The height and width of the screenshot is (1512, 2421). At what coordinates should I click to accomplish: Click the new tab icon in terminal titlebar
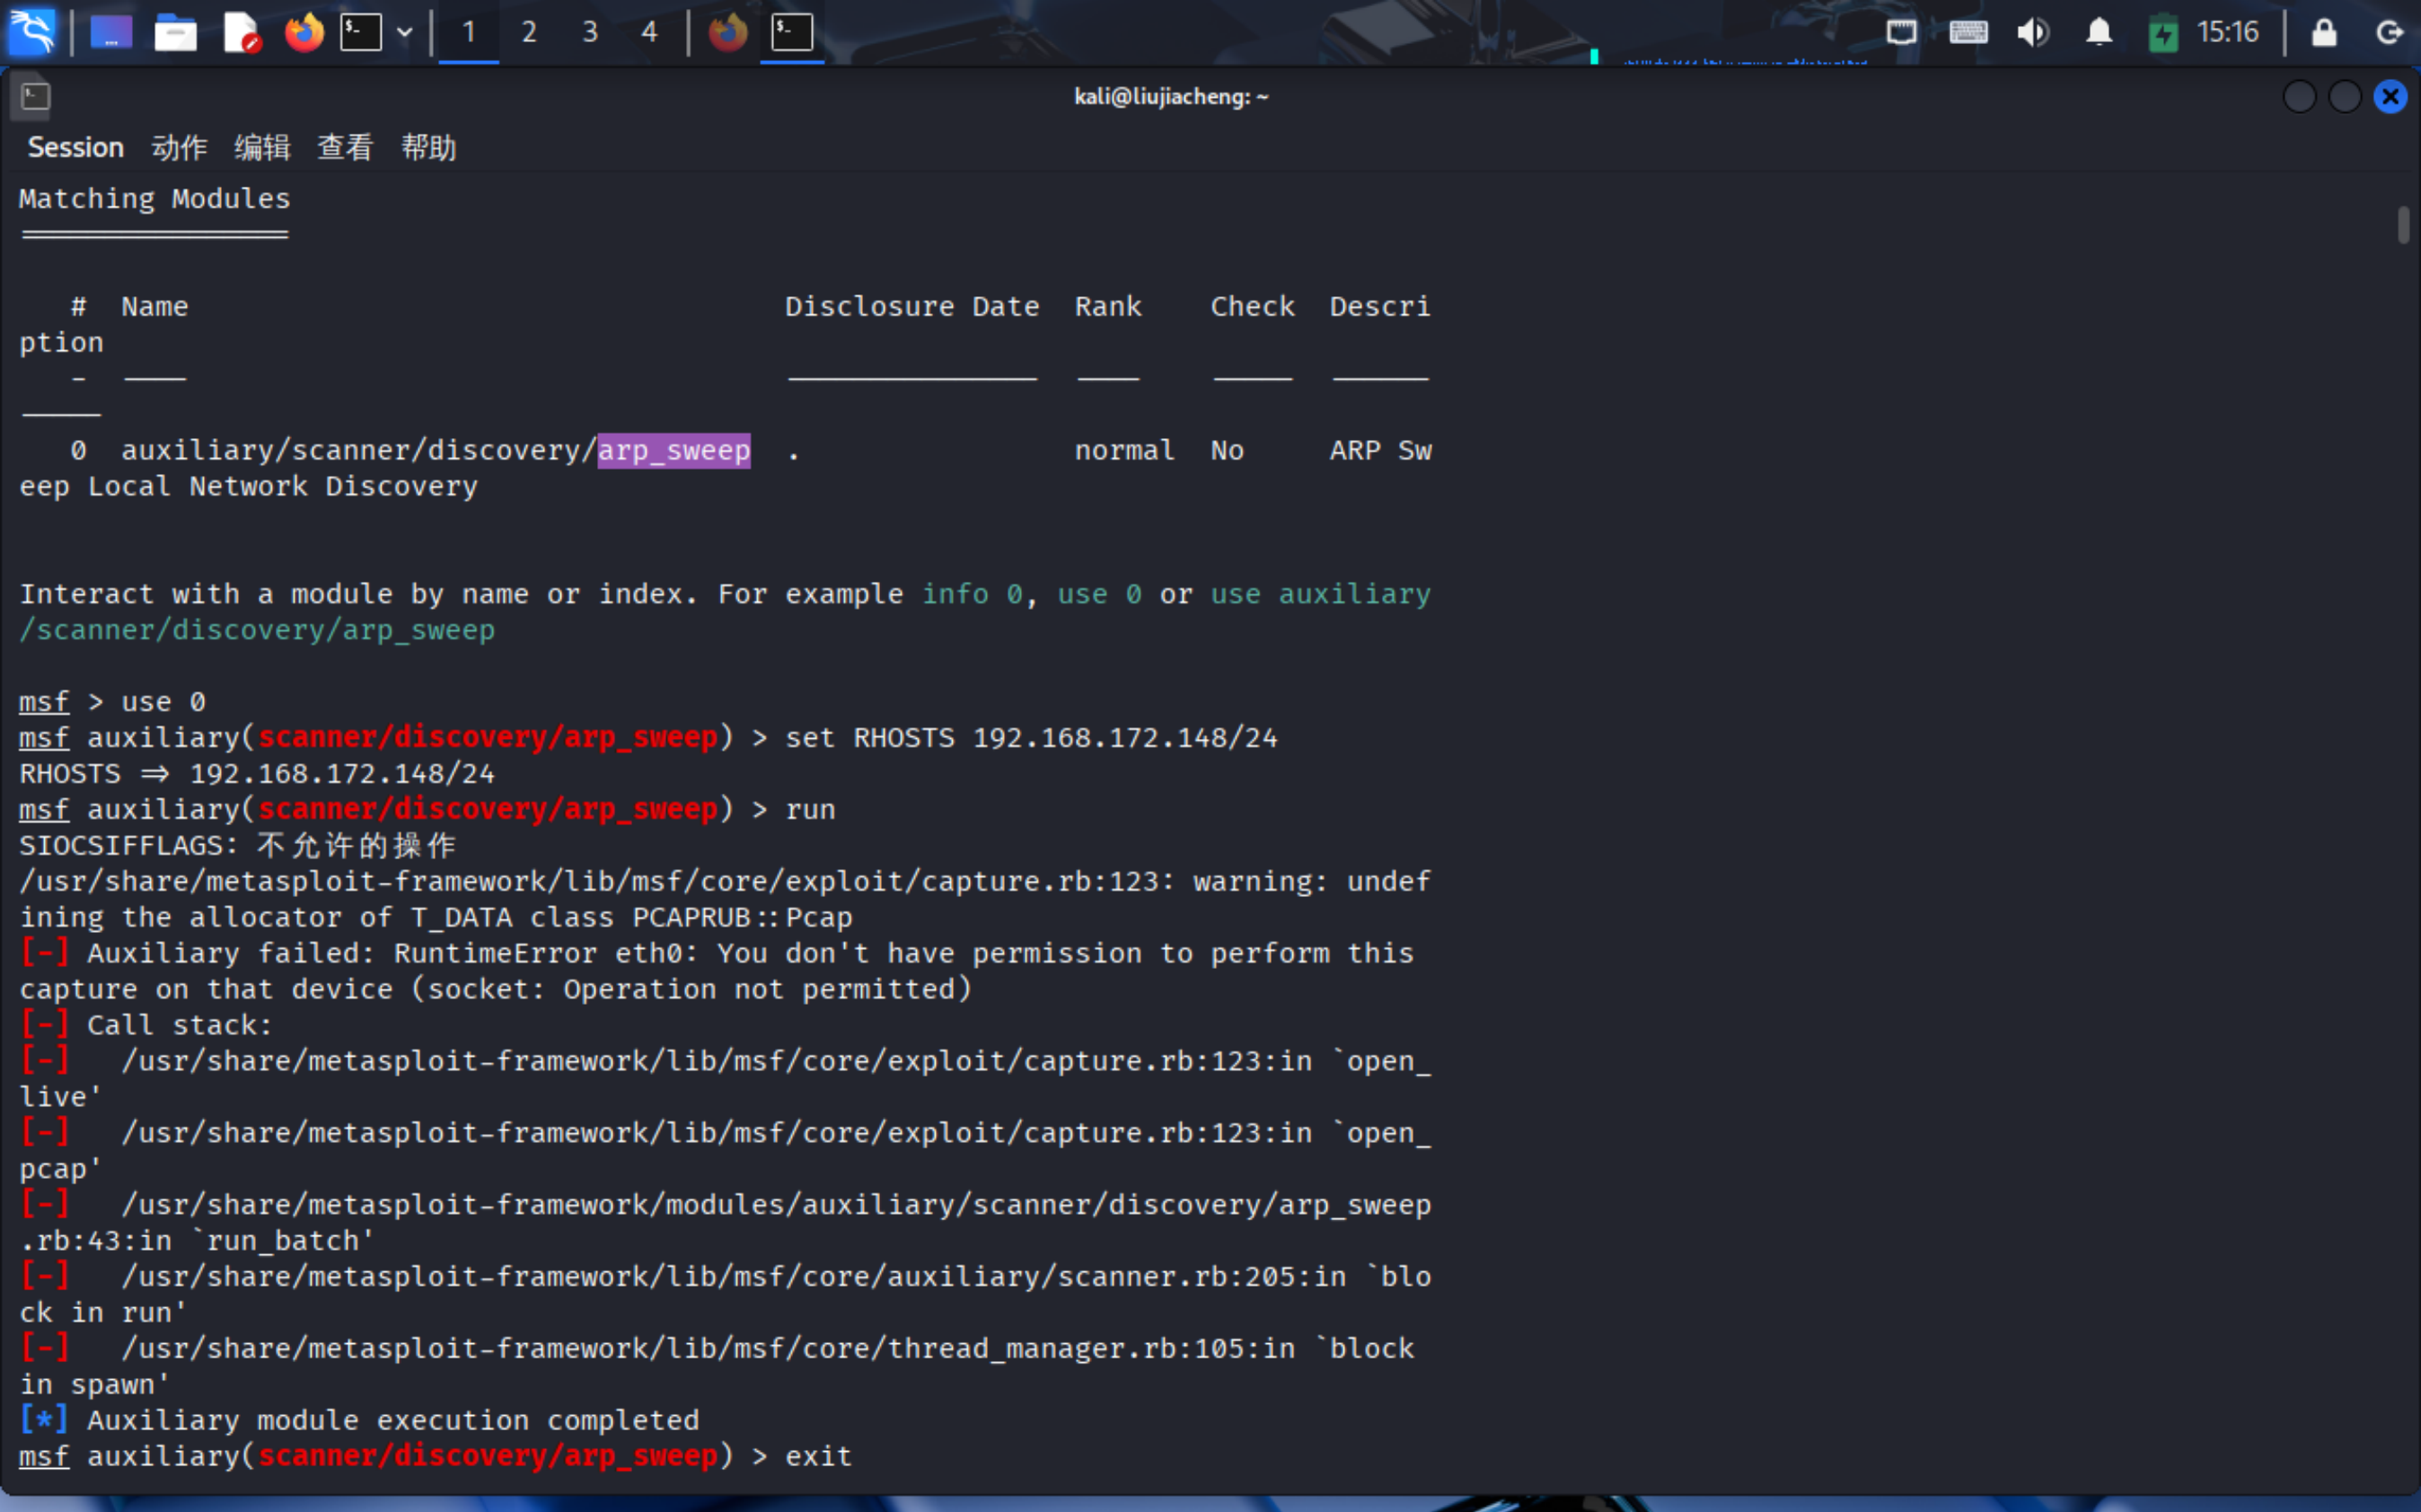tap(35, 96)
